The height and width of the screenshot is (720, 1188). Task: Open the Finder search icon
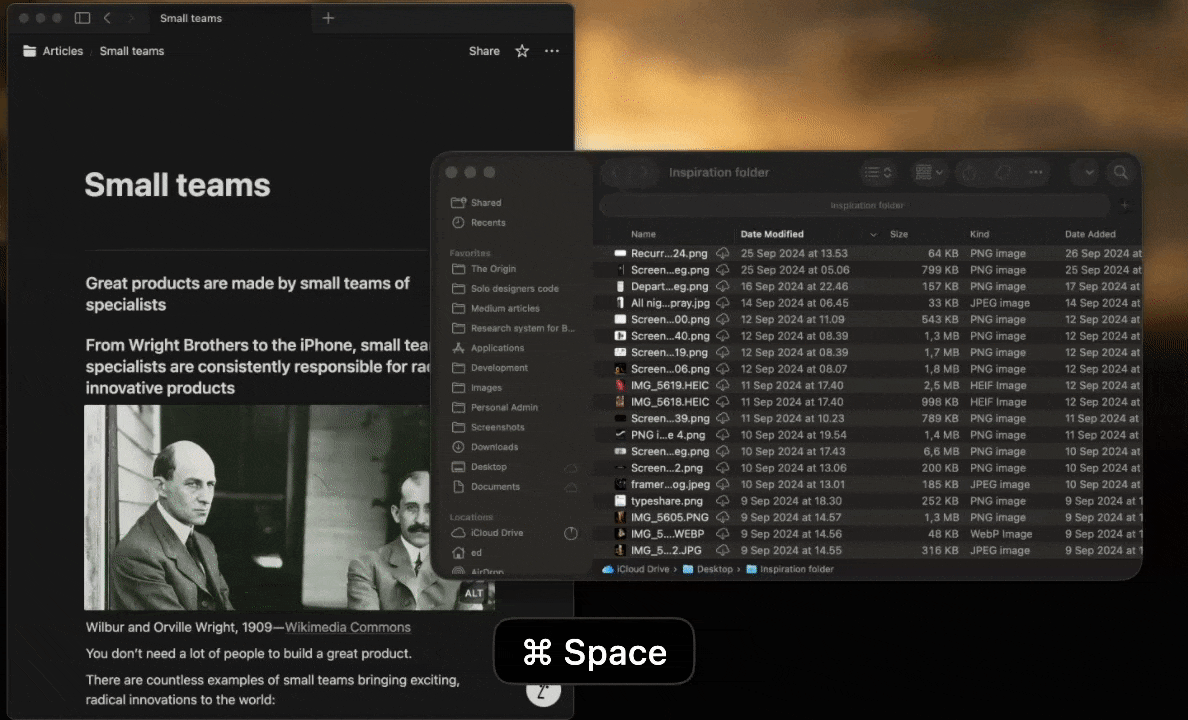point(1121,172)
